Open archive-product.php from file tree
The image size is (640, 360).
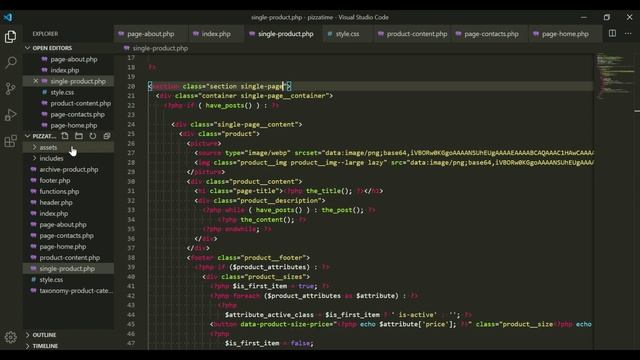pyautogui.click(x=68, y=169)
